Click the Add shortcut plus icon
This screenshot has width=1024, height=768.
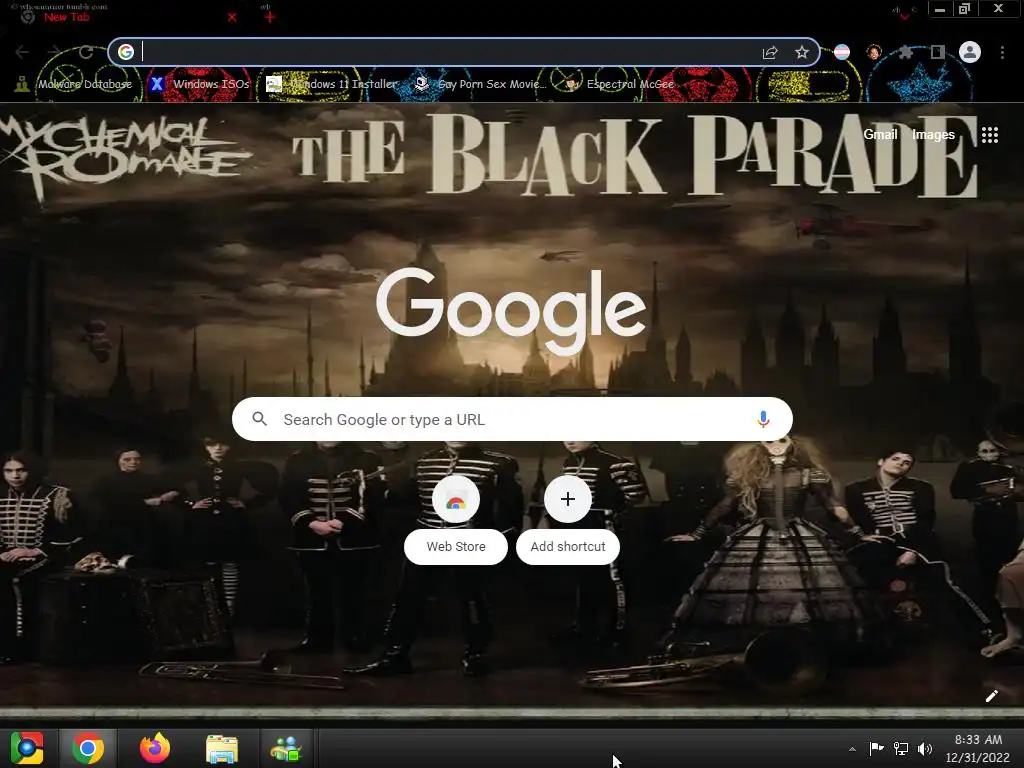[568, 500]
